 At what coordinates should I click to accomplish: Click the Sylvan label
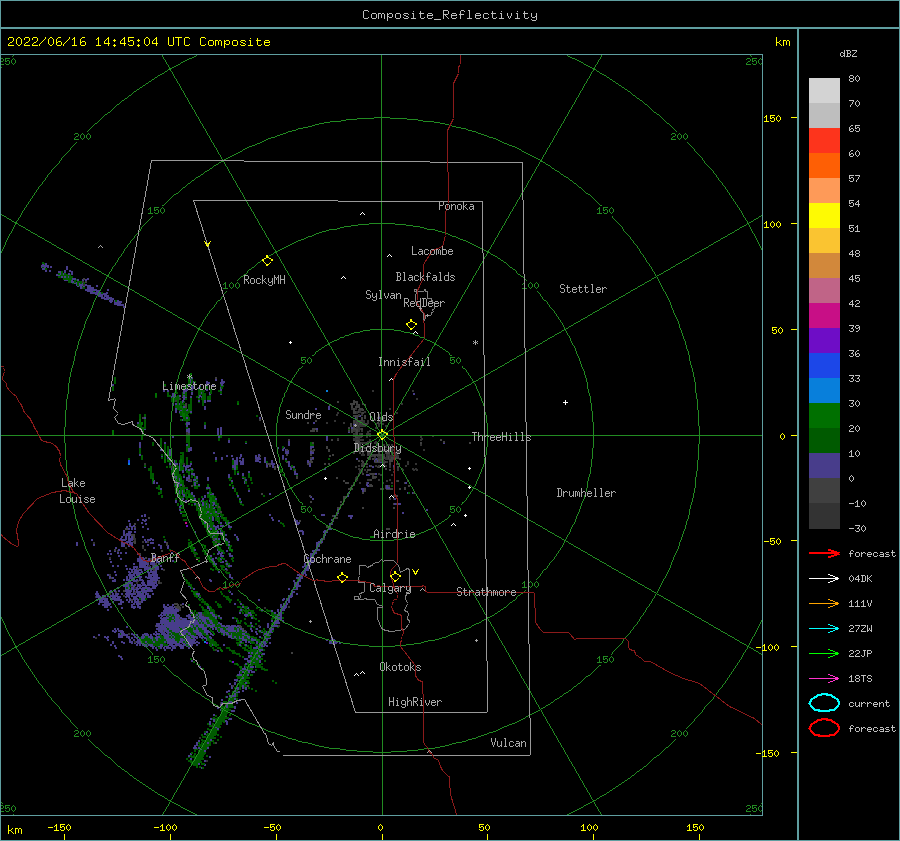383,295
